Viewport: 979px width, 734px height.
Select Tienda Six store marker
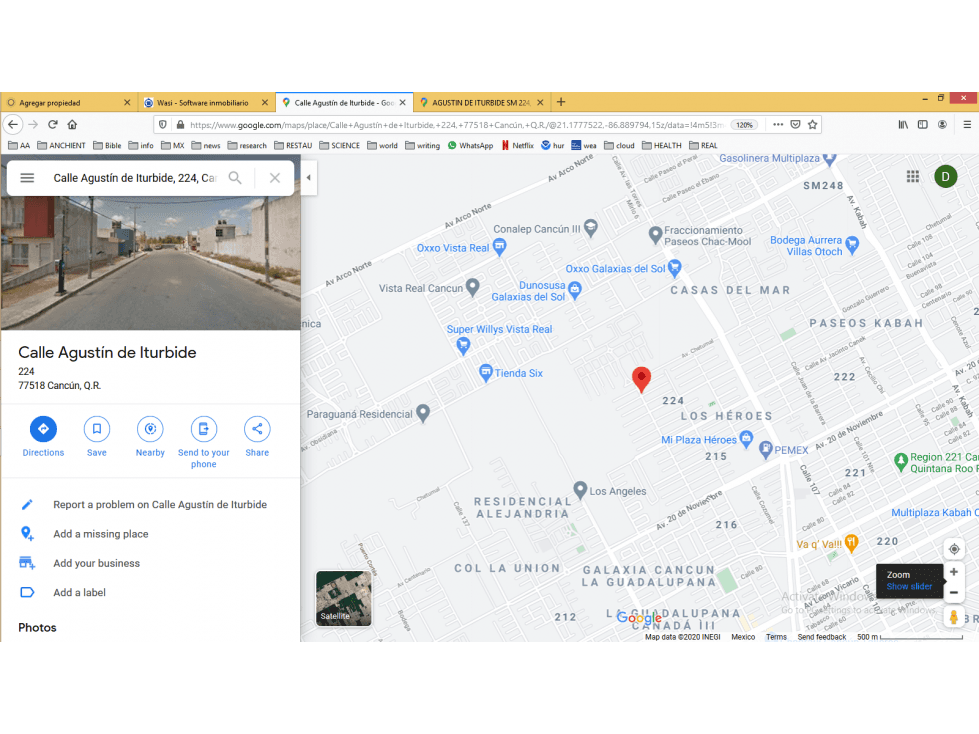coord(486,373)
